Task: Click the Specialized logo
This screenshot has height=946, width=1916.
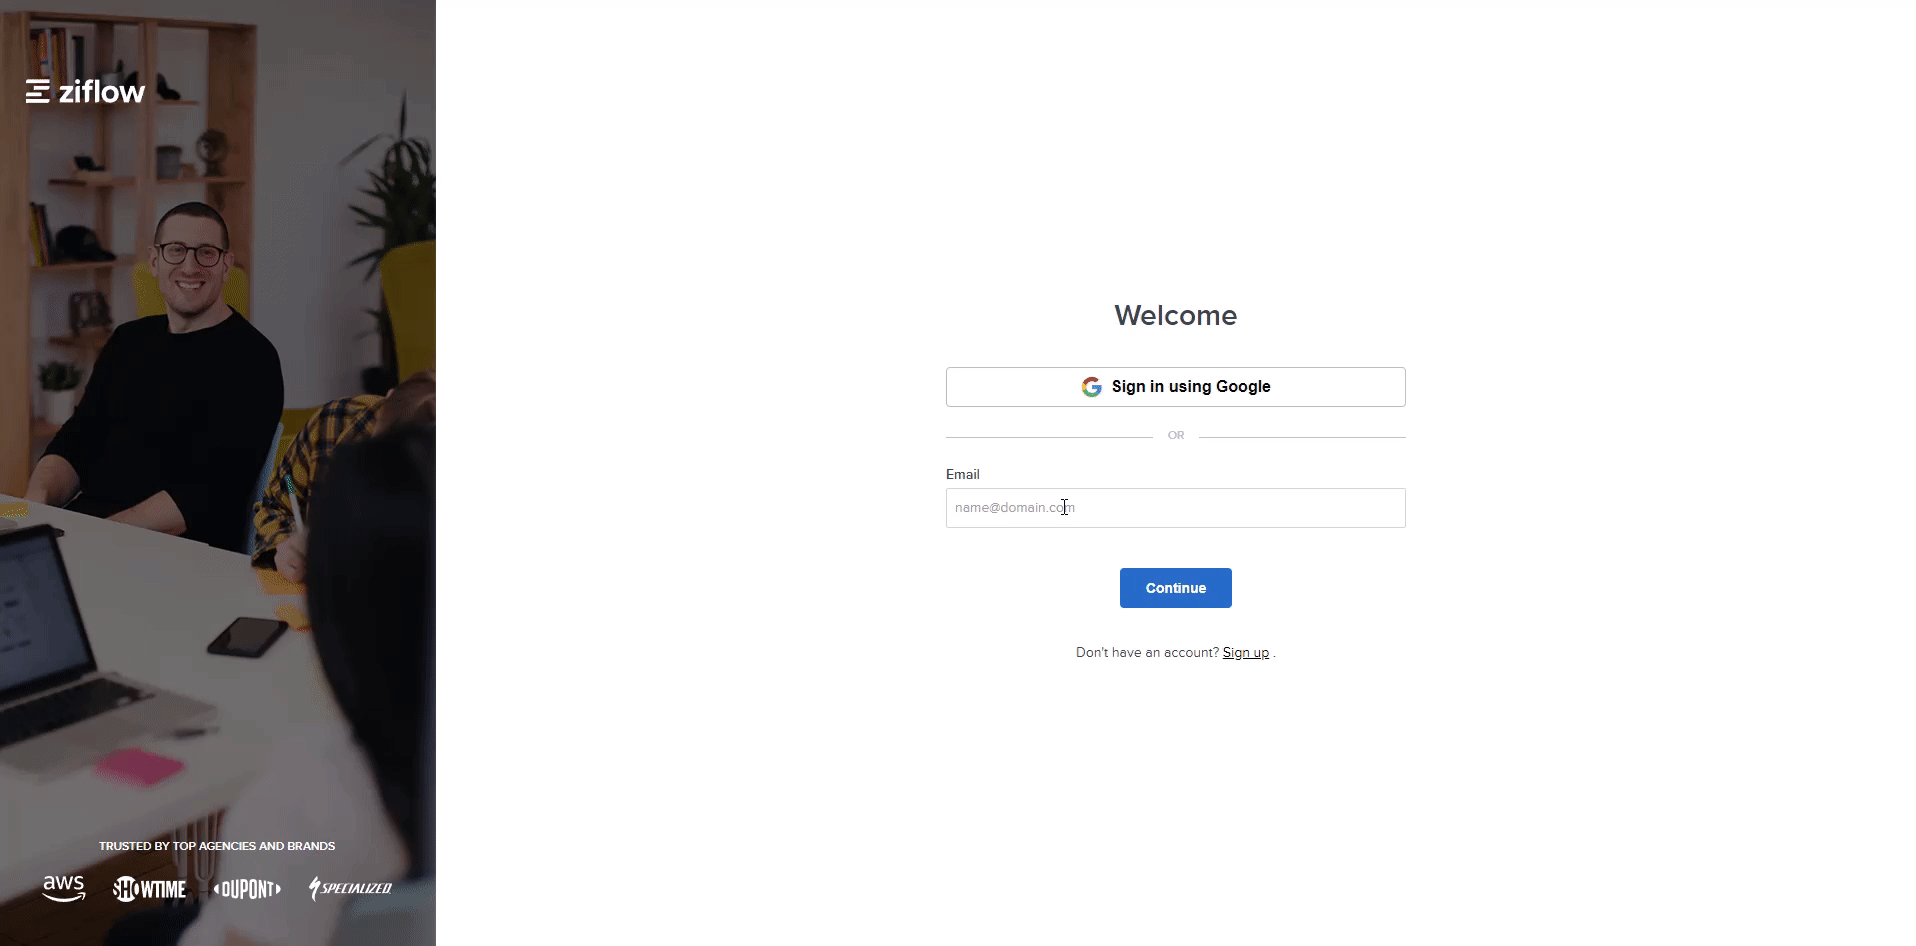Action: [350, 888]
